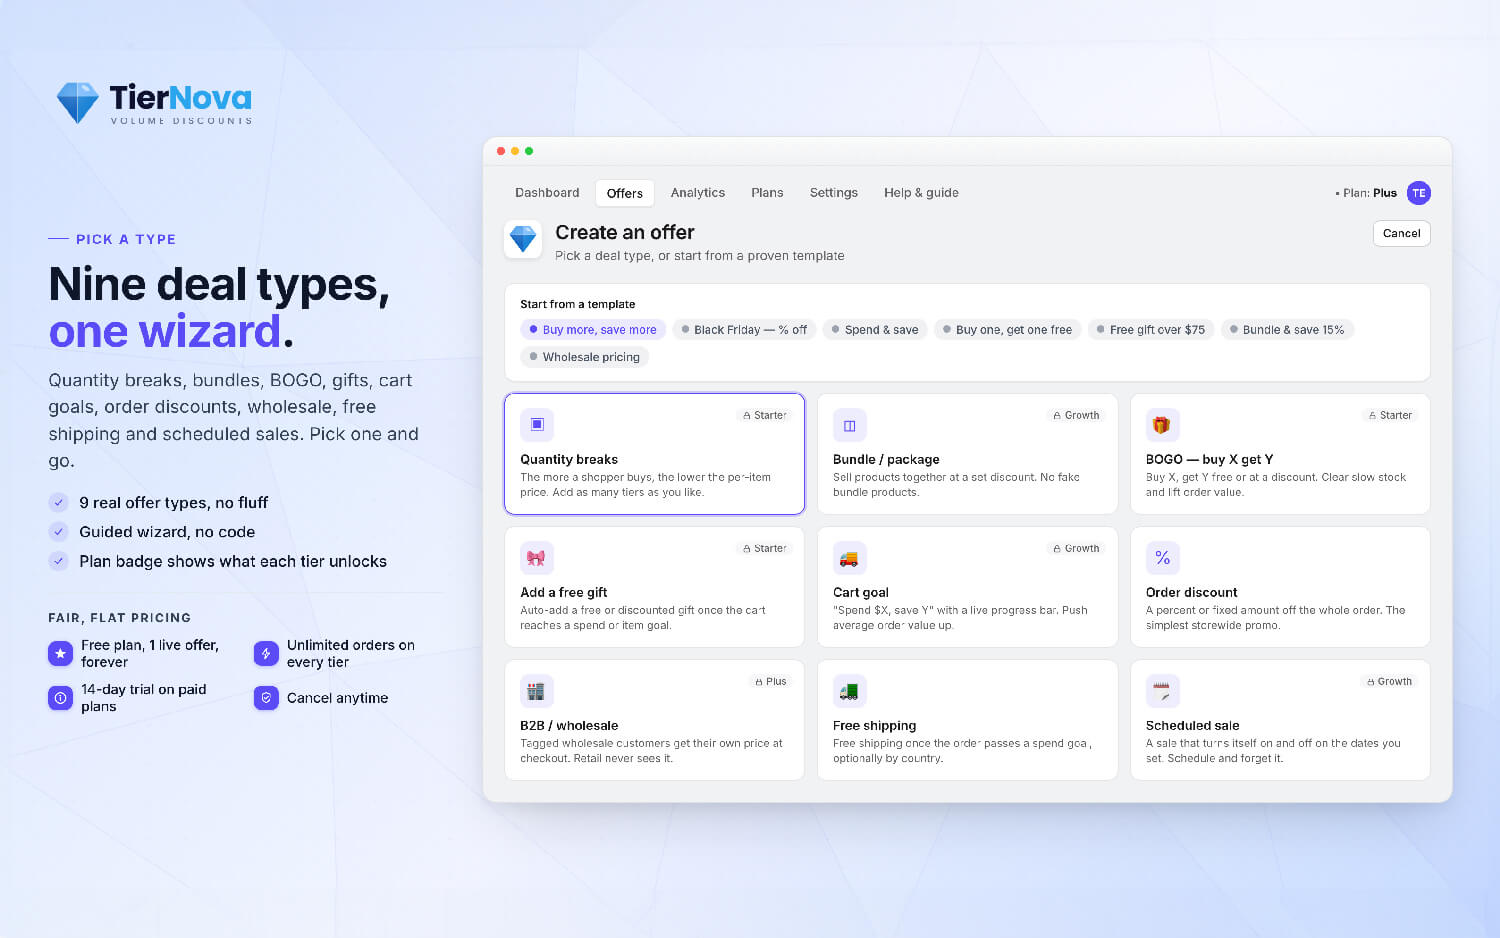Click the Growth lock badge on Cart goal
Screen dimensions: 1500x938
(x=1076, y=548)
